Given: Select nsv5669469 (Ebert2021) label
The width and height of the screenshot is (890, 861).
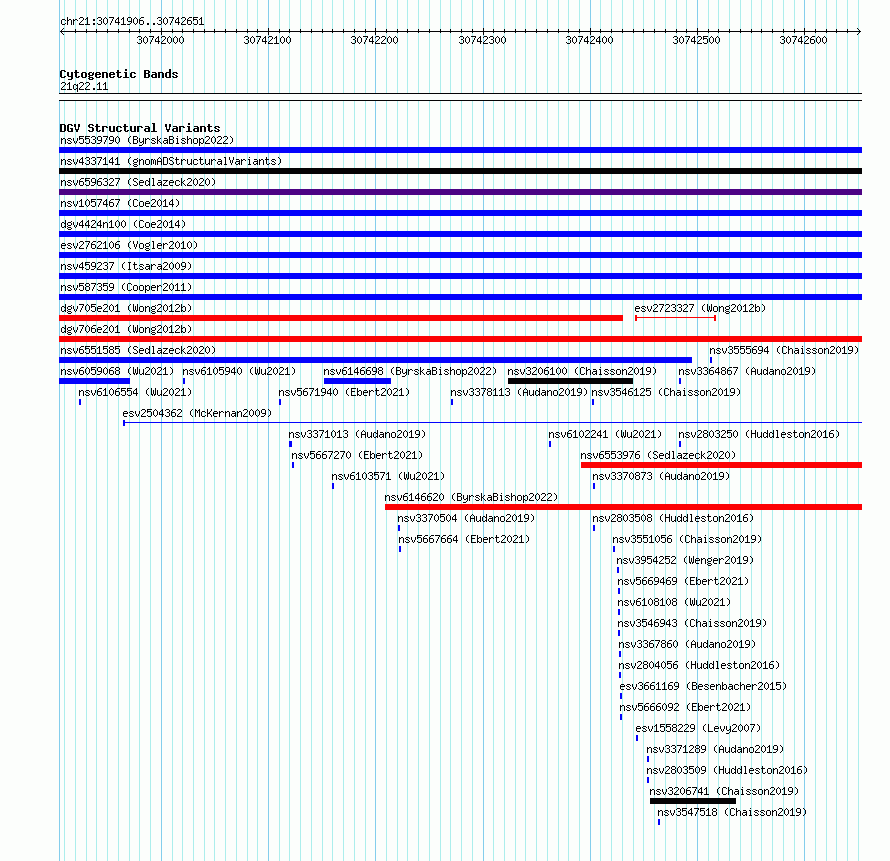Looking at the screenshot, I should (x=683, y=581).
